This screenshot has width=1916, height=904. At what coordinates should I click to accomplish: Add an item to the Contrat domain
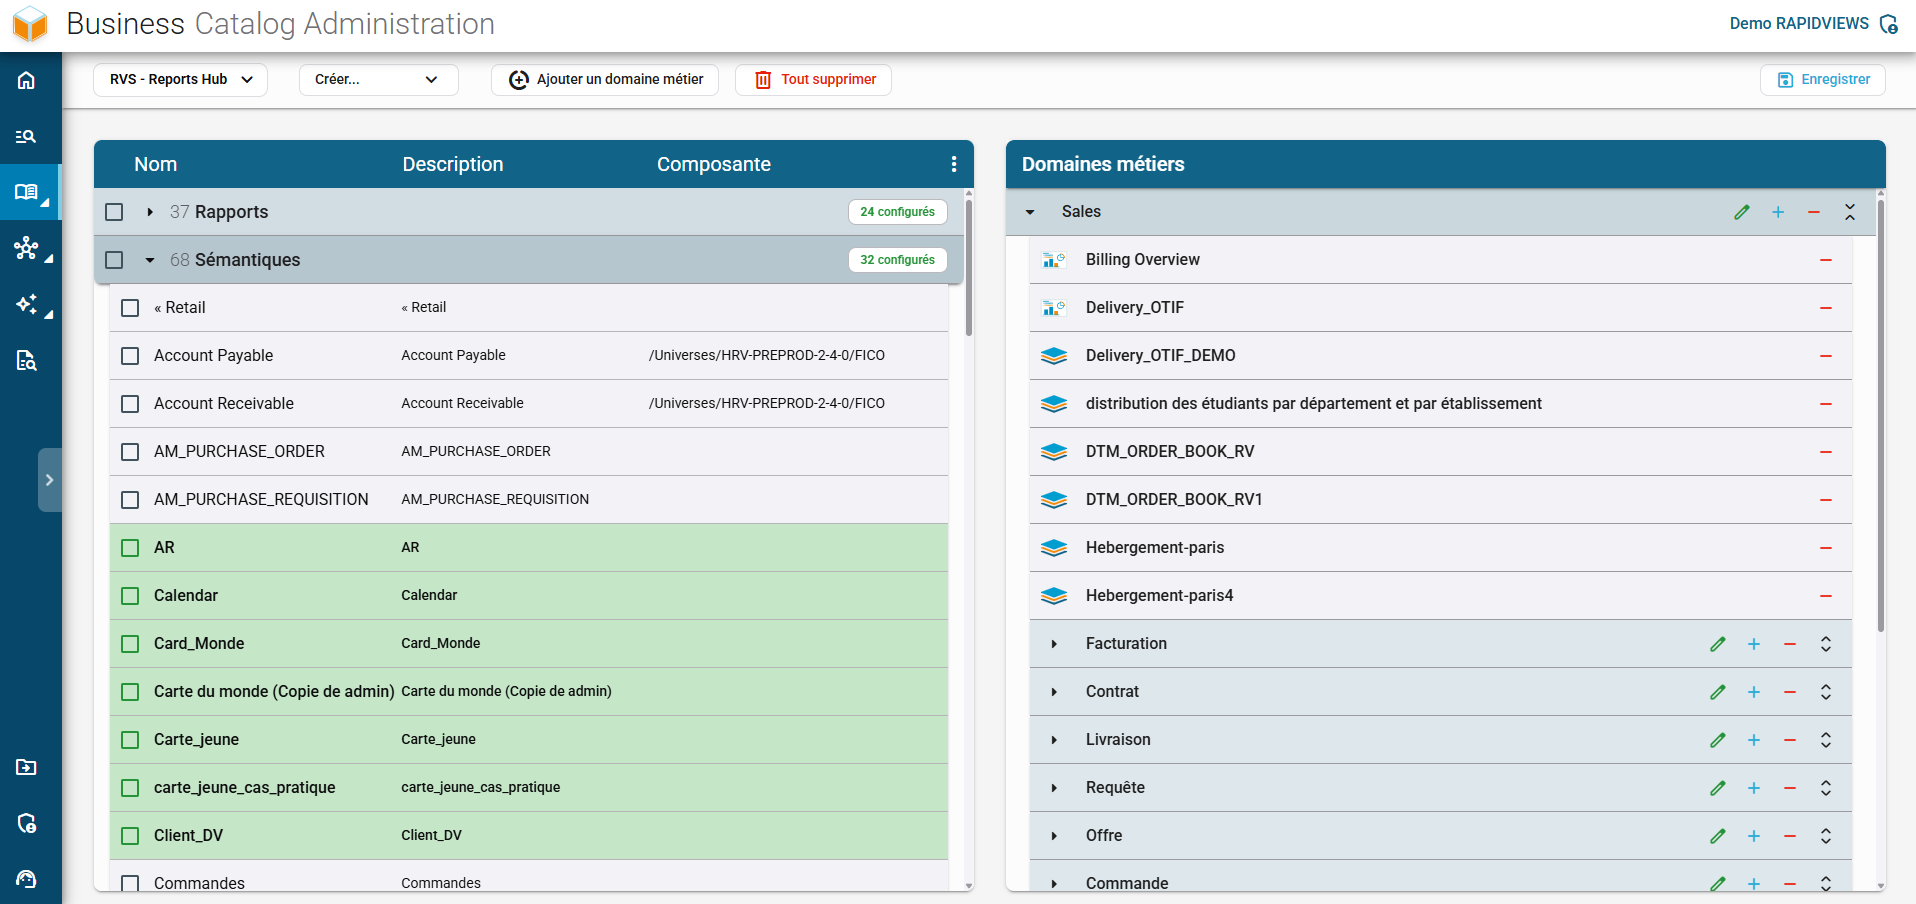pyautogui.click(x=1754, y=692)
